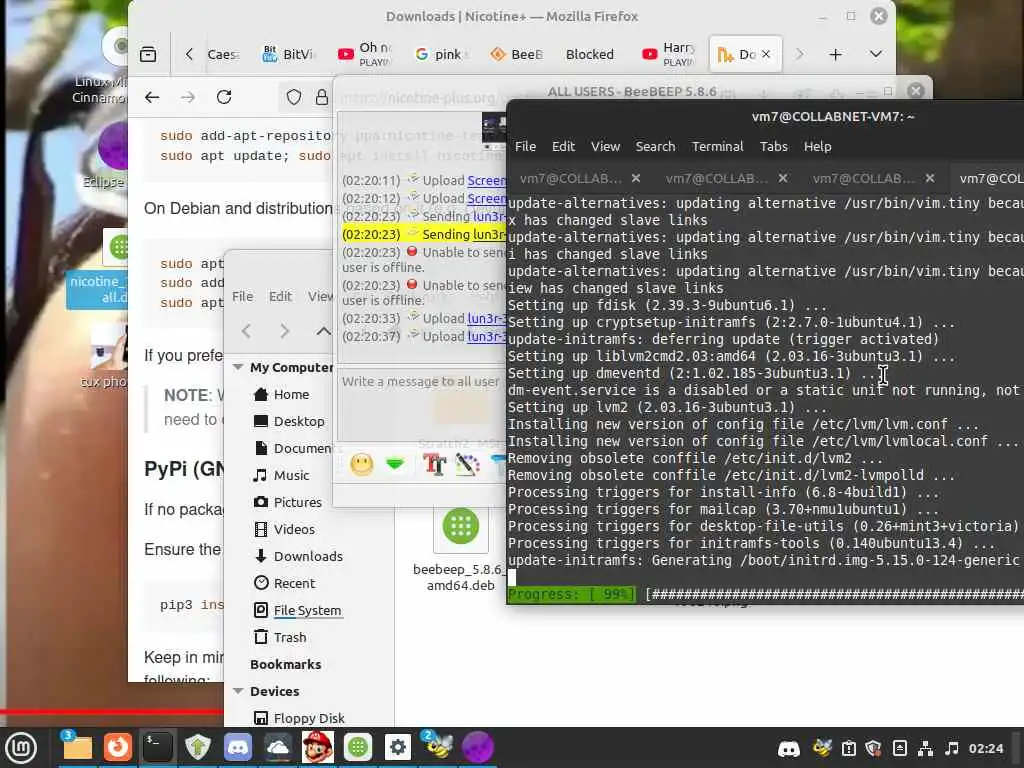Close the active Downloads Firefox tab
The height and width of the screenshot is (768, 1024).
coord(766,54)
